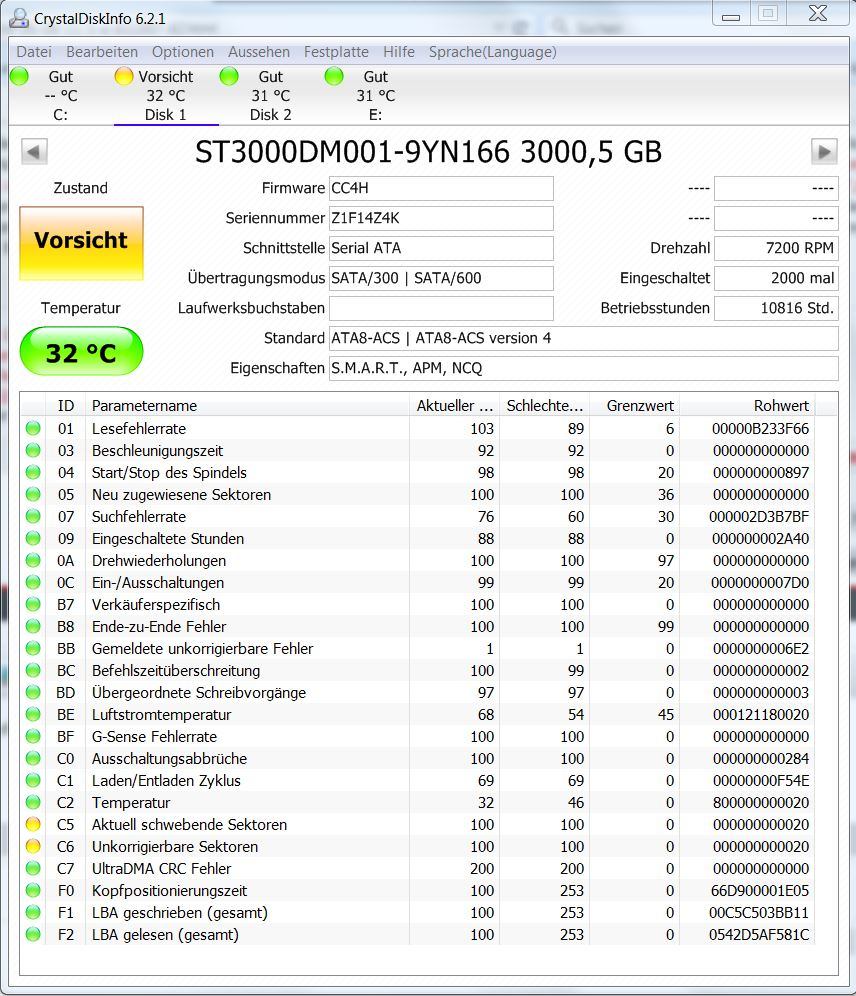Viewport: 856px width, 996px height.
Task: Click the yellow icon of Unkorrigierbare Sektoren
Action: 33,847
